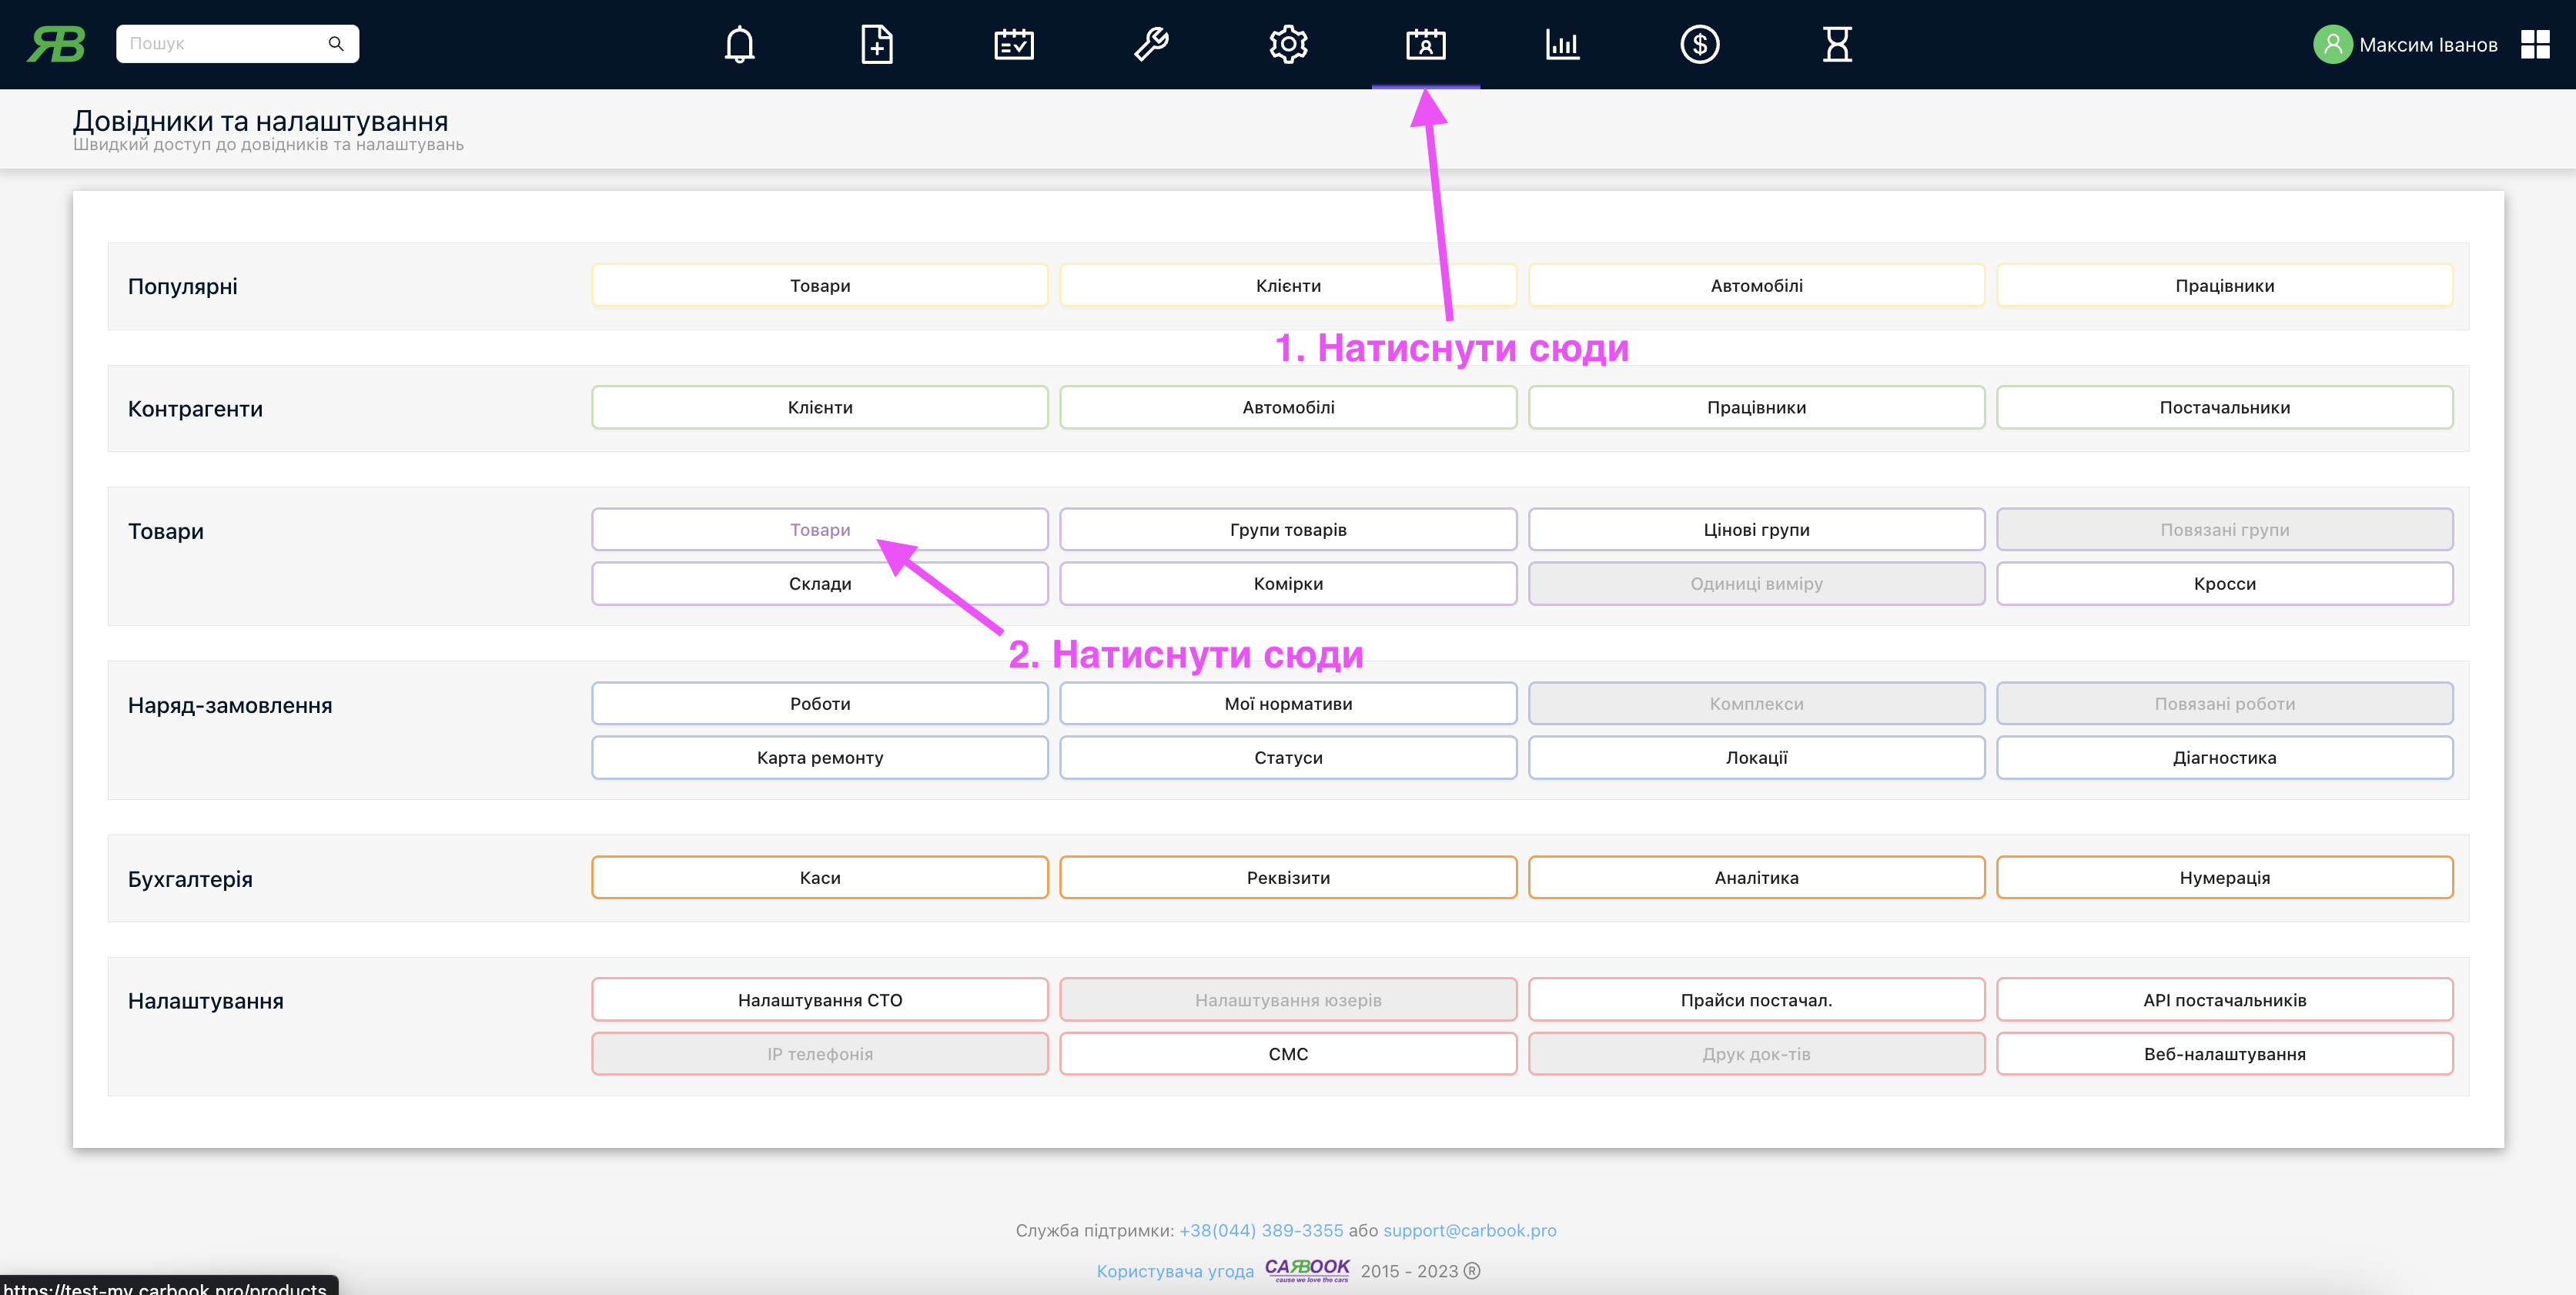Click the wrench repair icon

pyautogui.click(x=1151, y=44)
